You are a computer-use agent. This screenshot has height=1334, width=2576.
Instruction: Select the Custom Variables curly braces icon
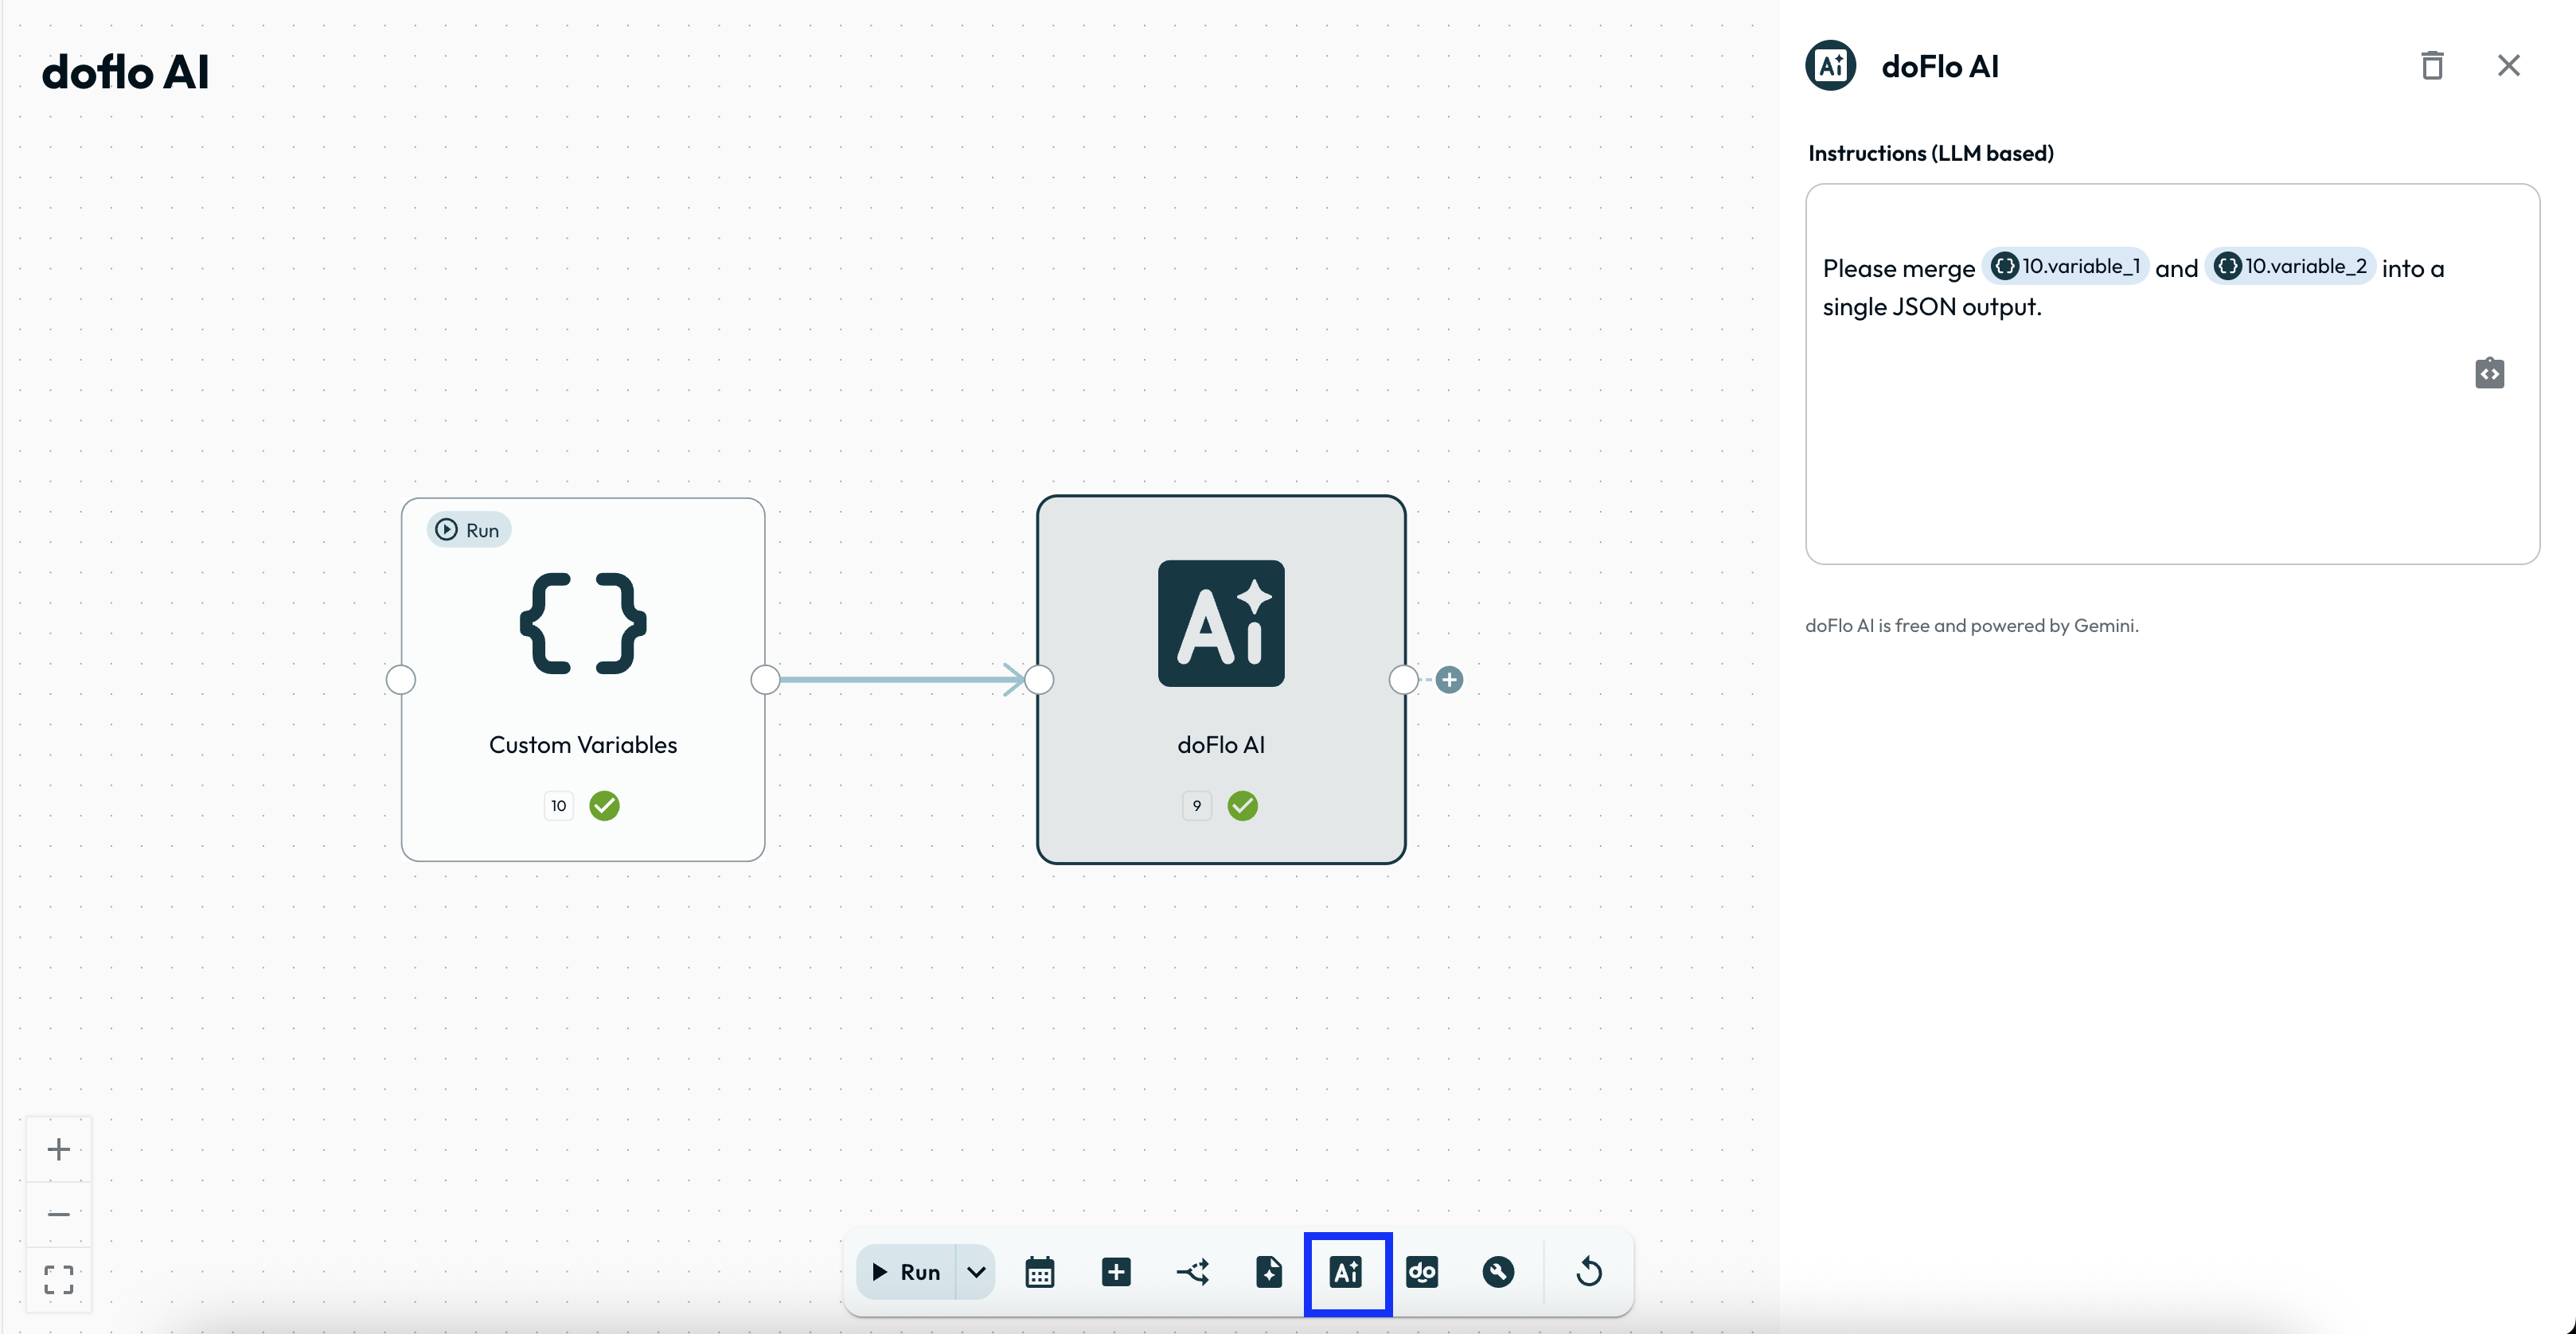pyautogui.click(x=583, y=623)
